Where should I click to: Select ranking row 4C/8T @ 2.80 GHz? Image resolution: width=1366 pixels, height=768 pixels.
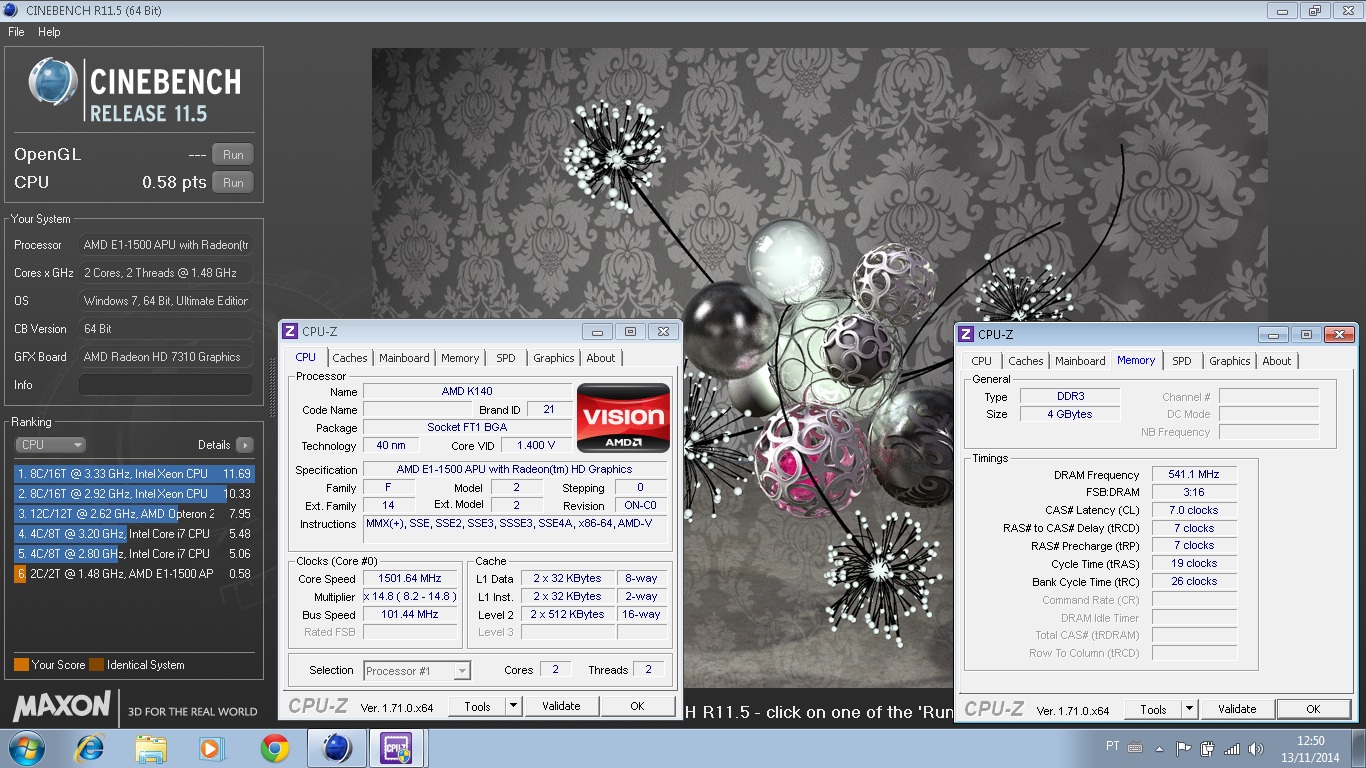[134, 554]
